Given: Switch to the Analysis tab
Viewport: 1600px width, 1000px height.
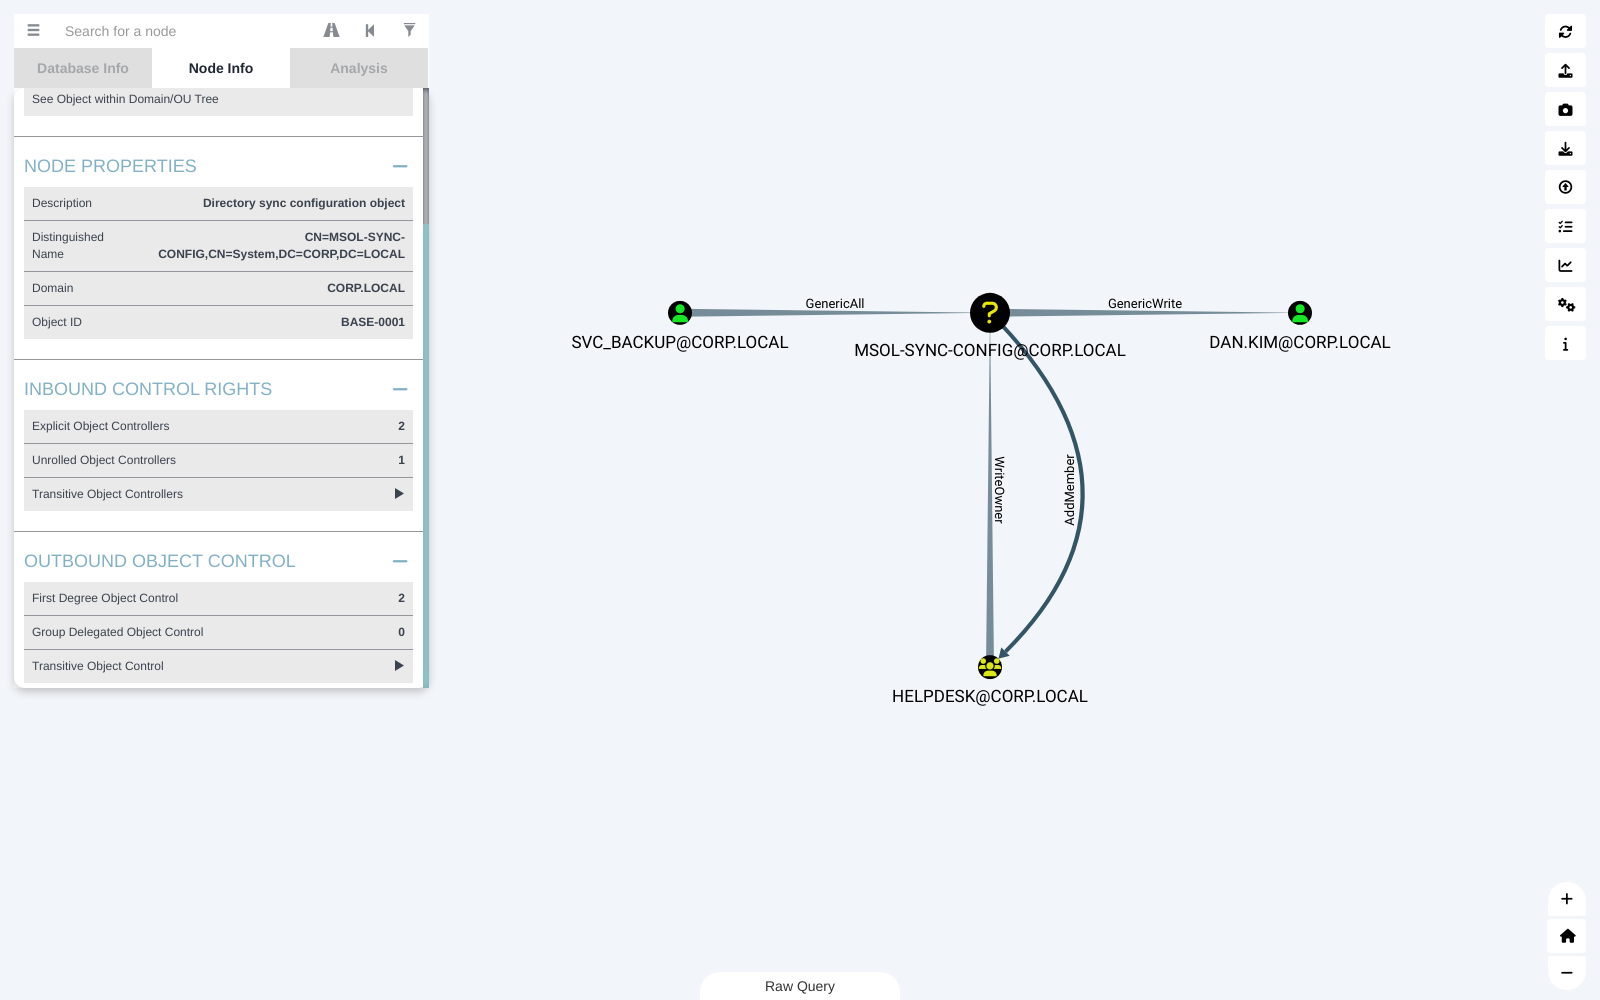Looking at the screenshot, I should tap(359, 68).
